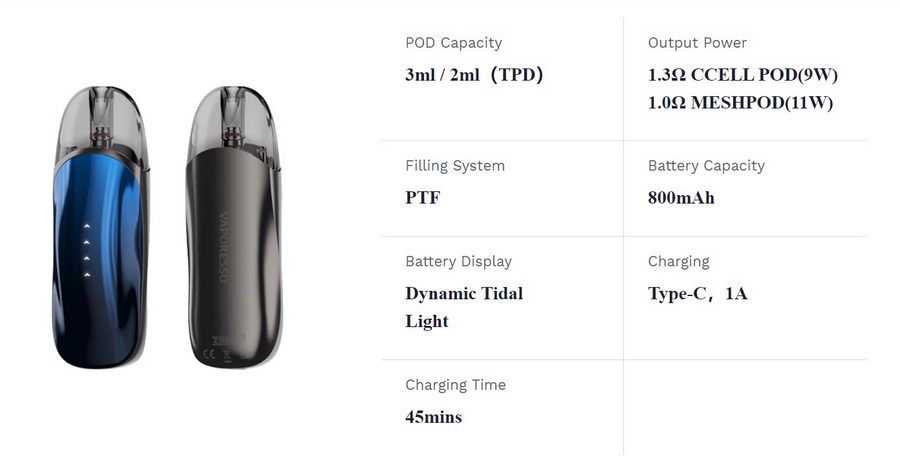Screen dimensions: 900x456
Task: Select the PTF value
Action: (422, 198)
